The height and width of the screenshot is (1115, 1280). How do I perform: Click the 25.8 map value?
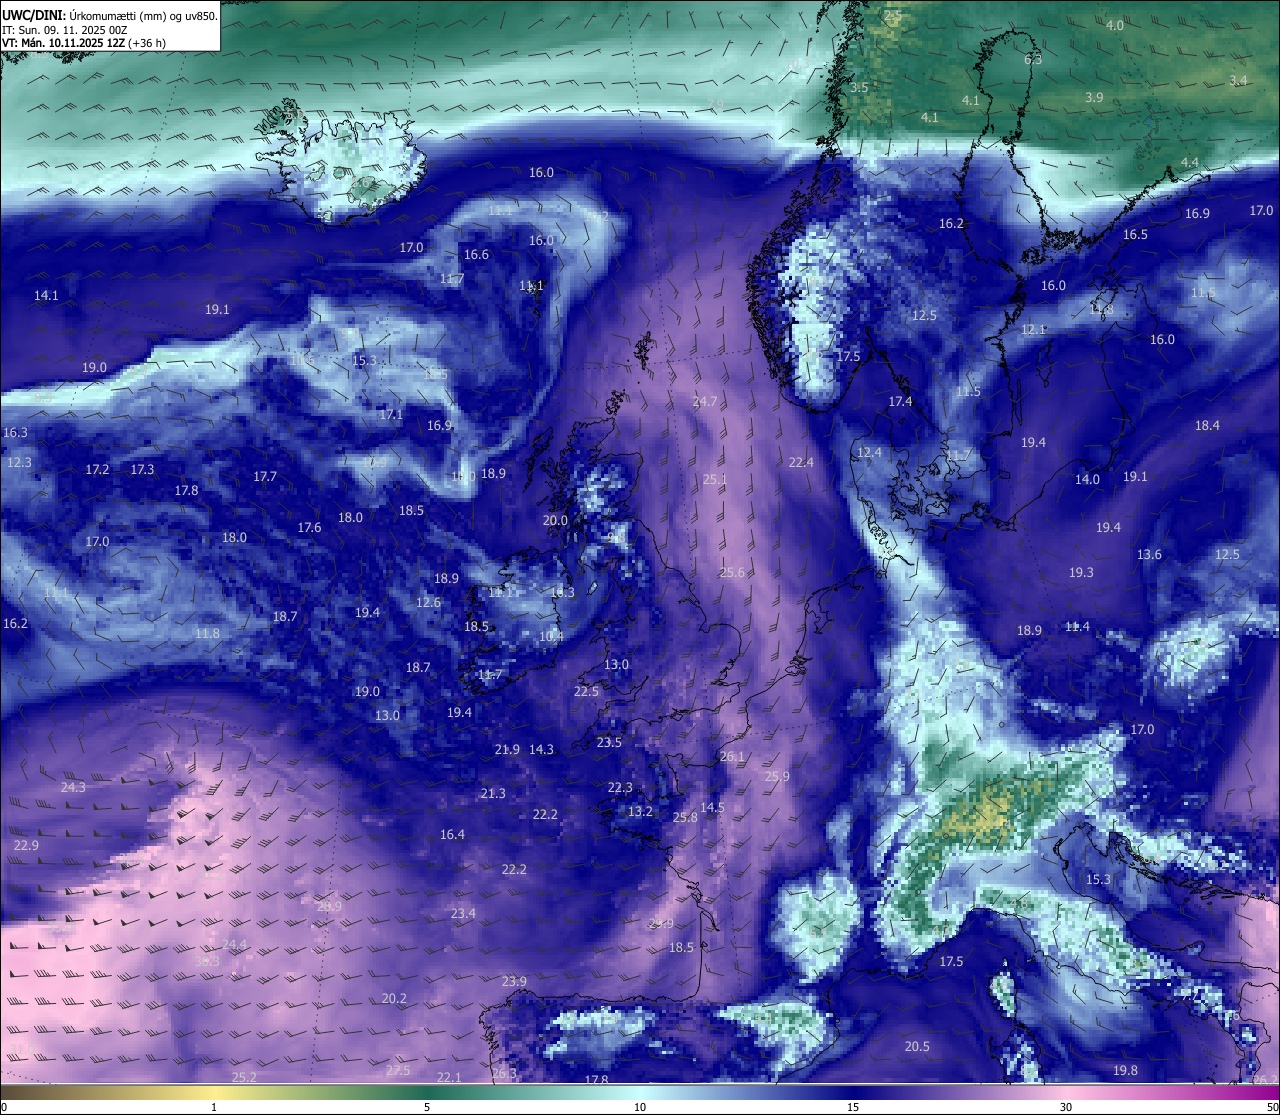685,817
